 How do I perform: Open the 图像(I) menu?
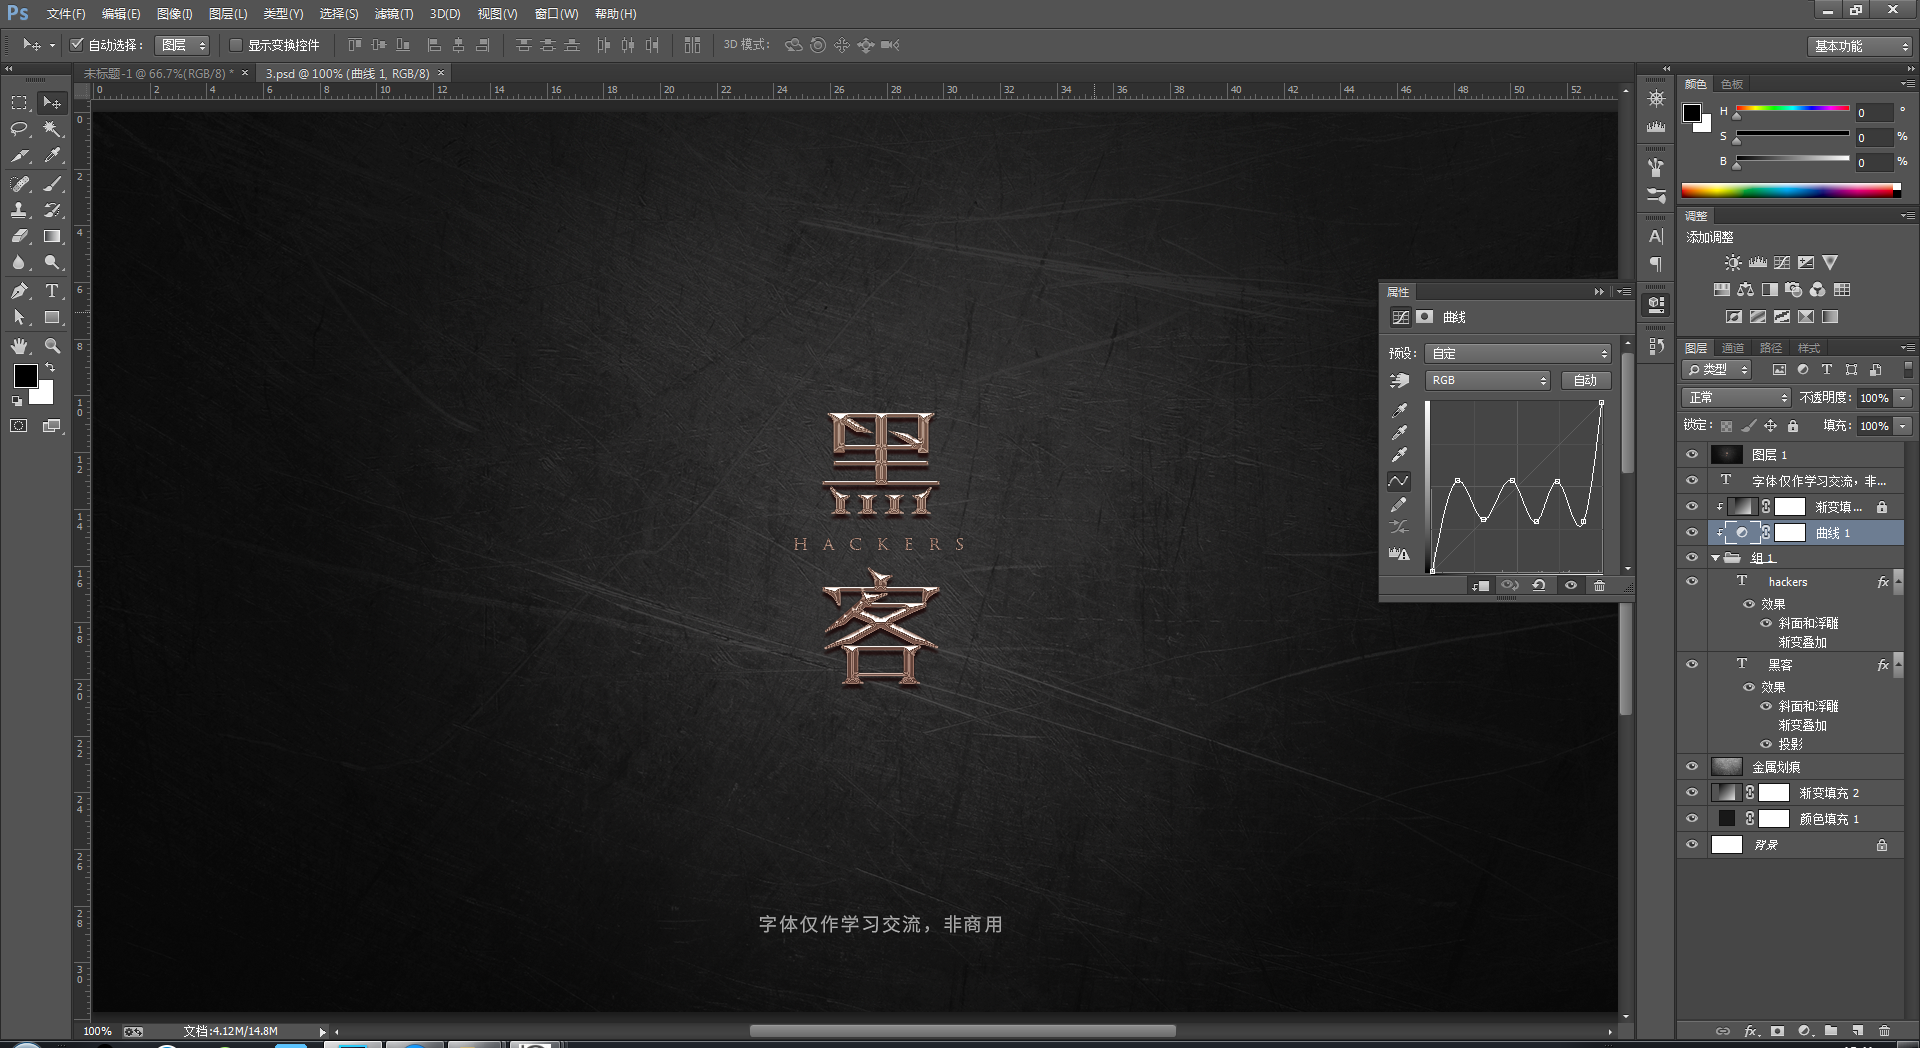[174, 14]
